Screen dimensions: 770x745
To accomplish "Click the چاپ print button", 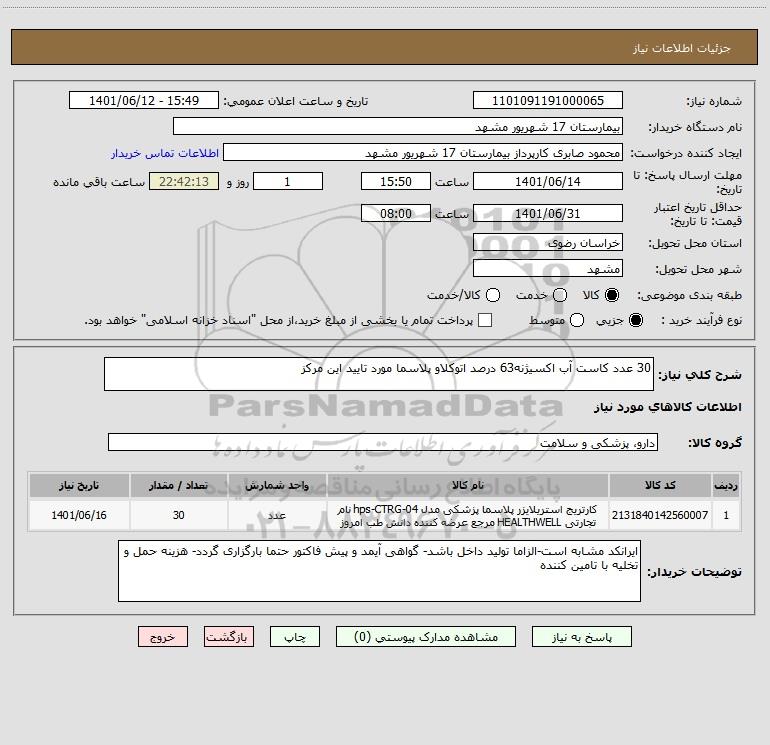I will coord(295,637).
